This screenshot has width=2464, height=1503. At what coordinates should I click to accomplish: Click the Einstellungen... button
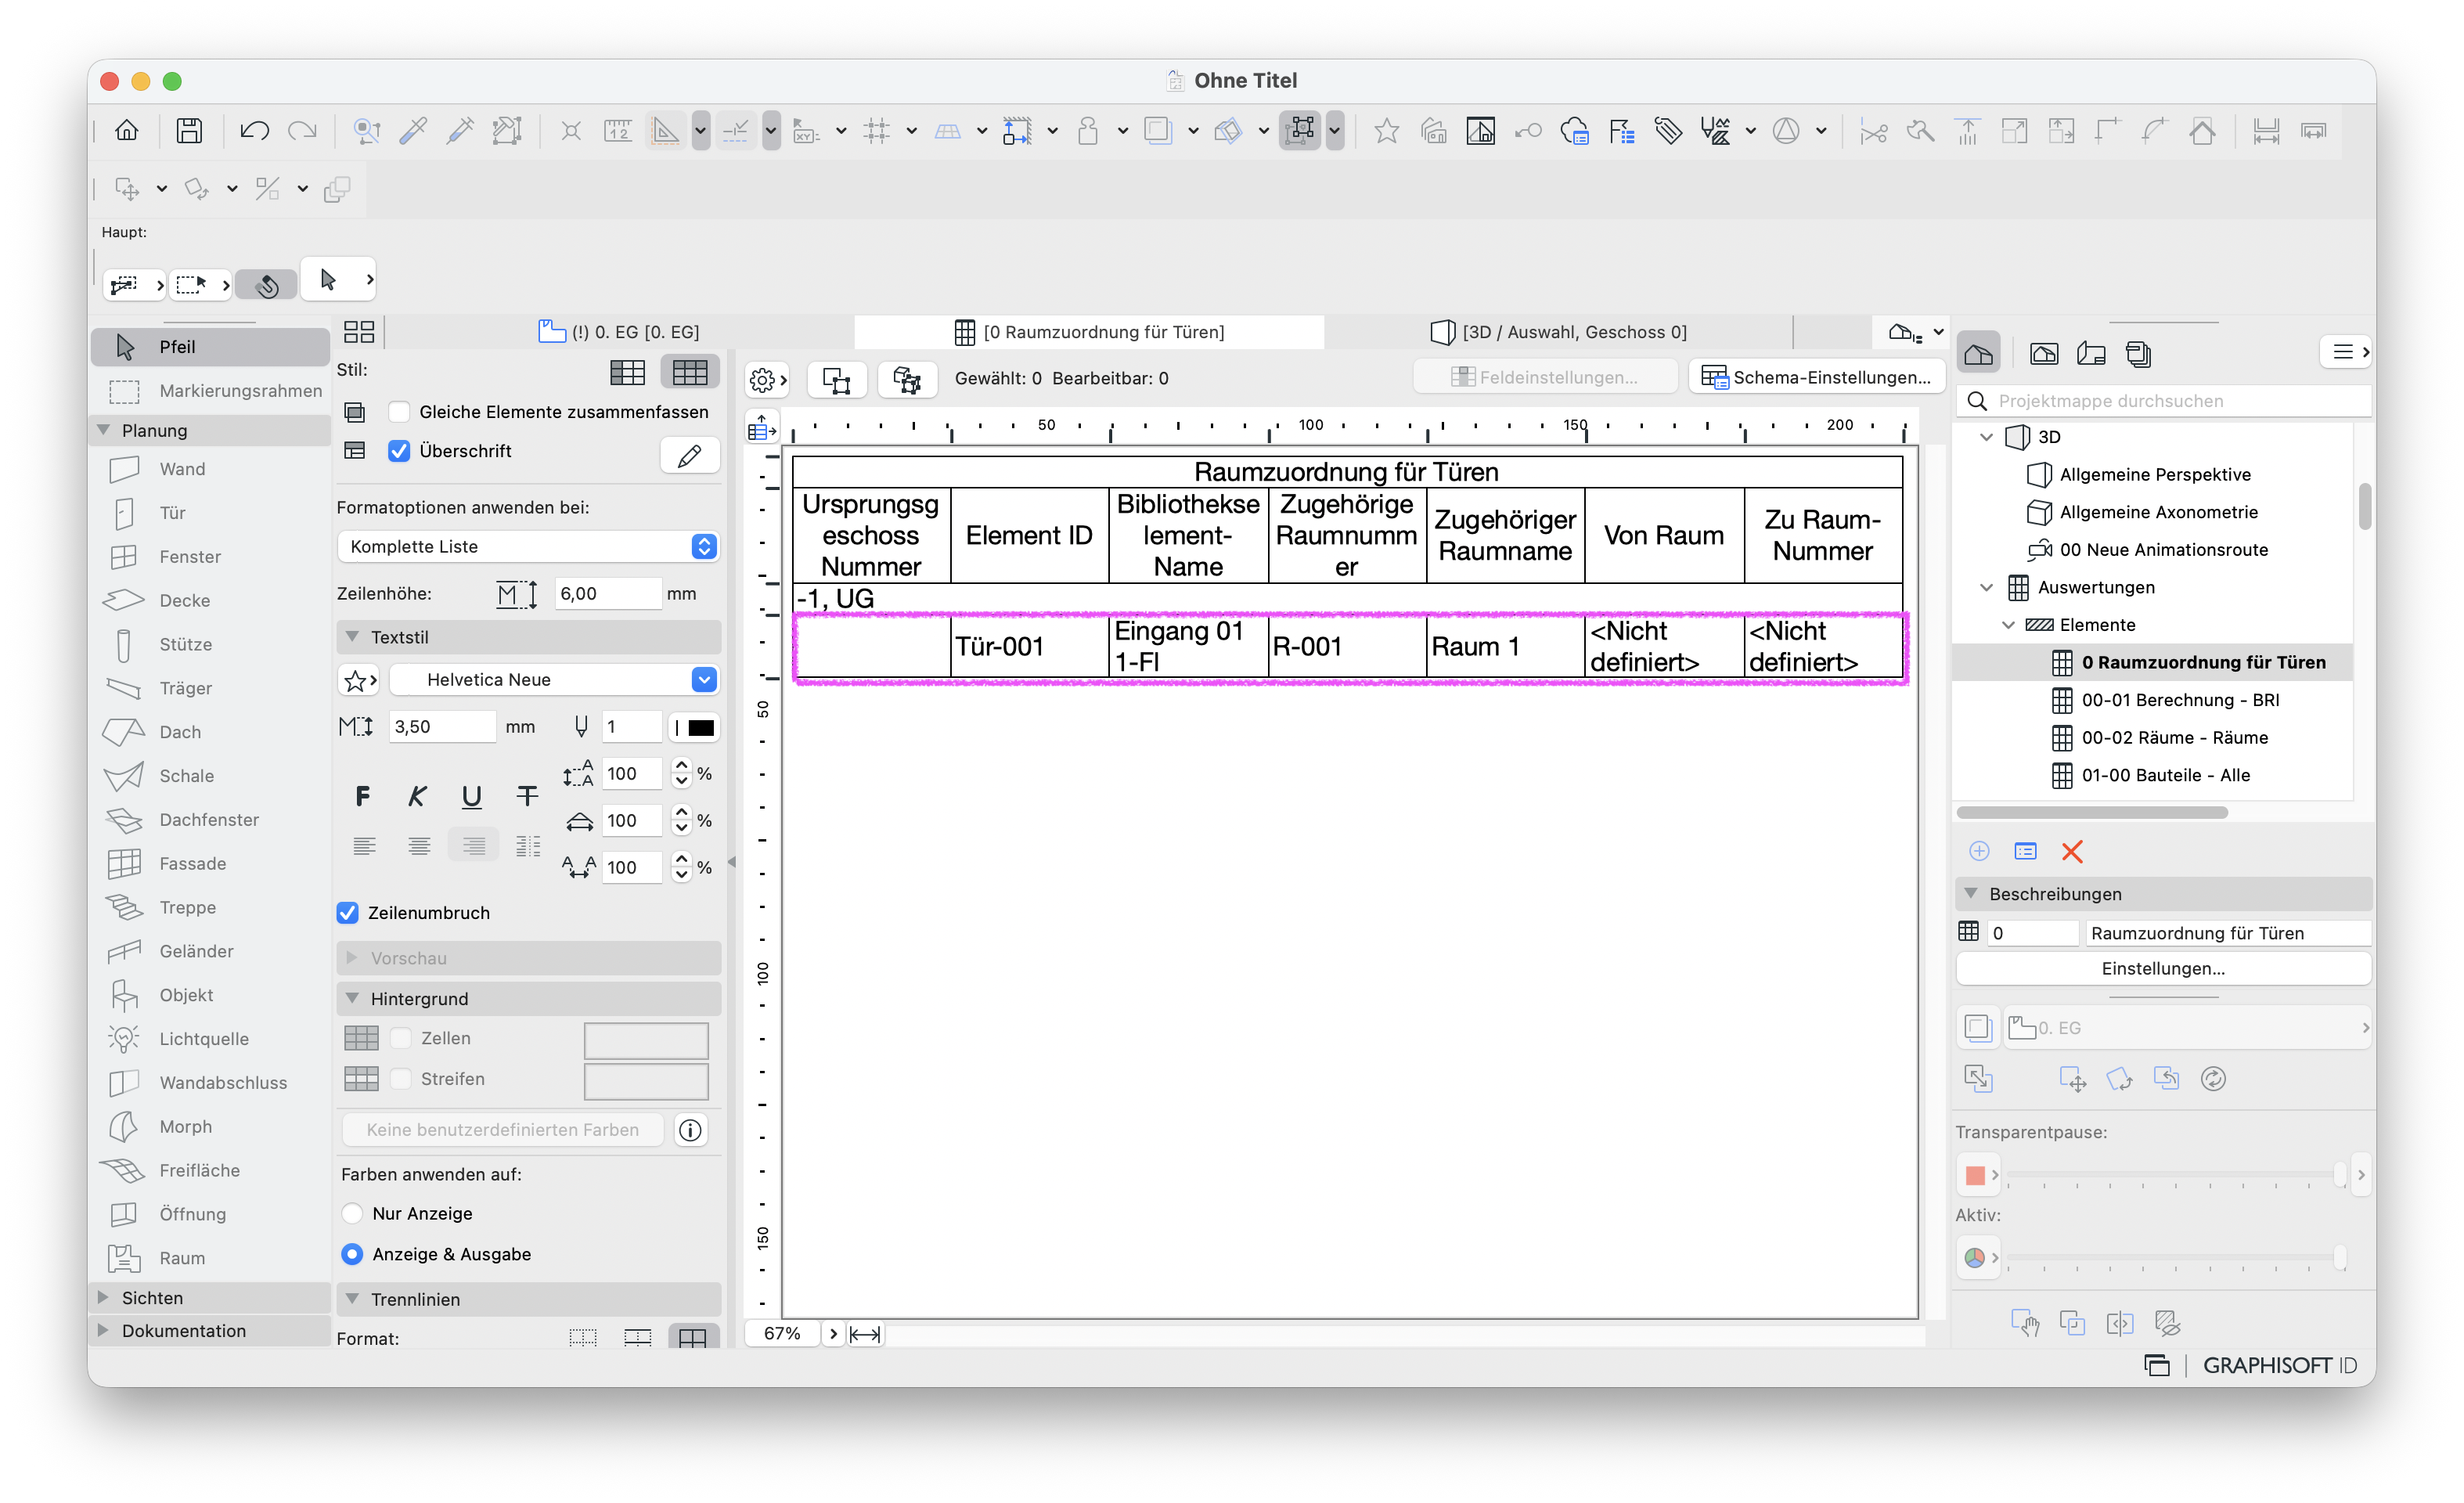[2163, 969]
